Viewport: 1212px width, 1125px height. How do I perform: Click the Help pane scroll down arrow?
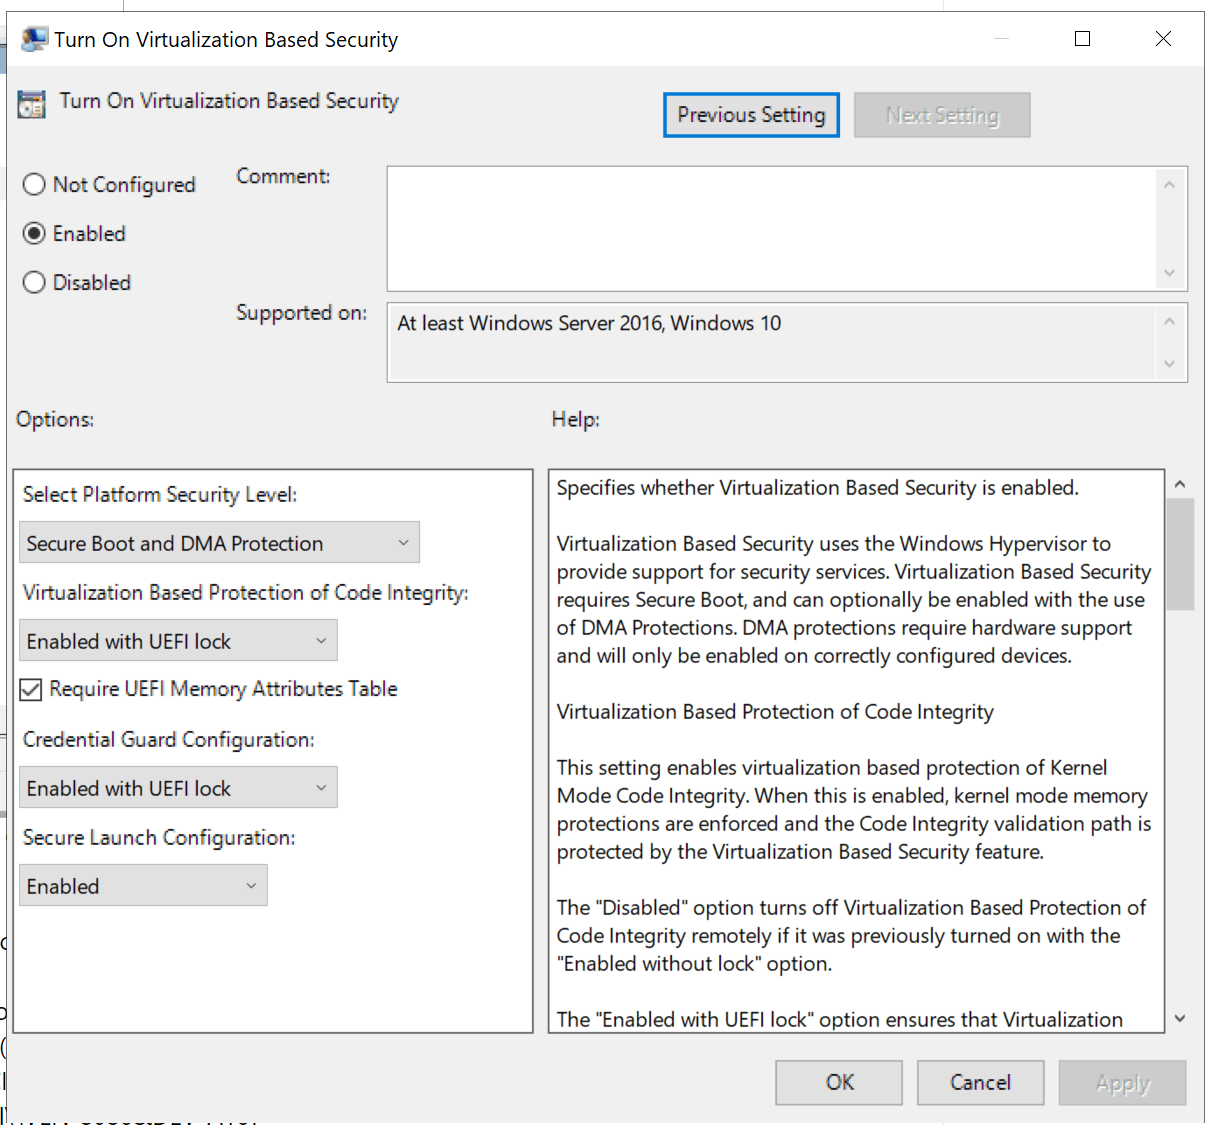1180,1018
